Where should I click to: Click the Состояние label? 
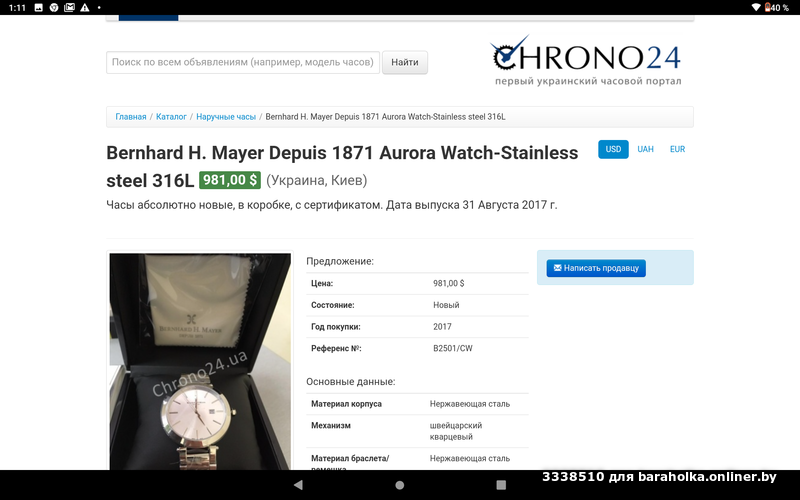coord(333,305)
